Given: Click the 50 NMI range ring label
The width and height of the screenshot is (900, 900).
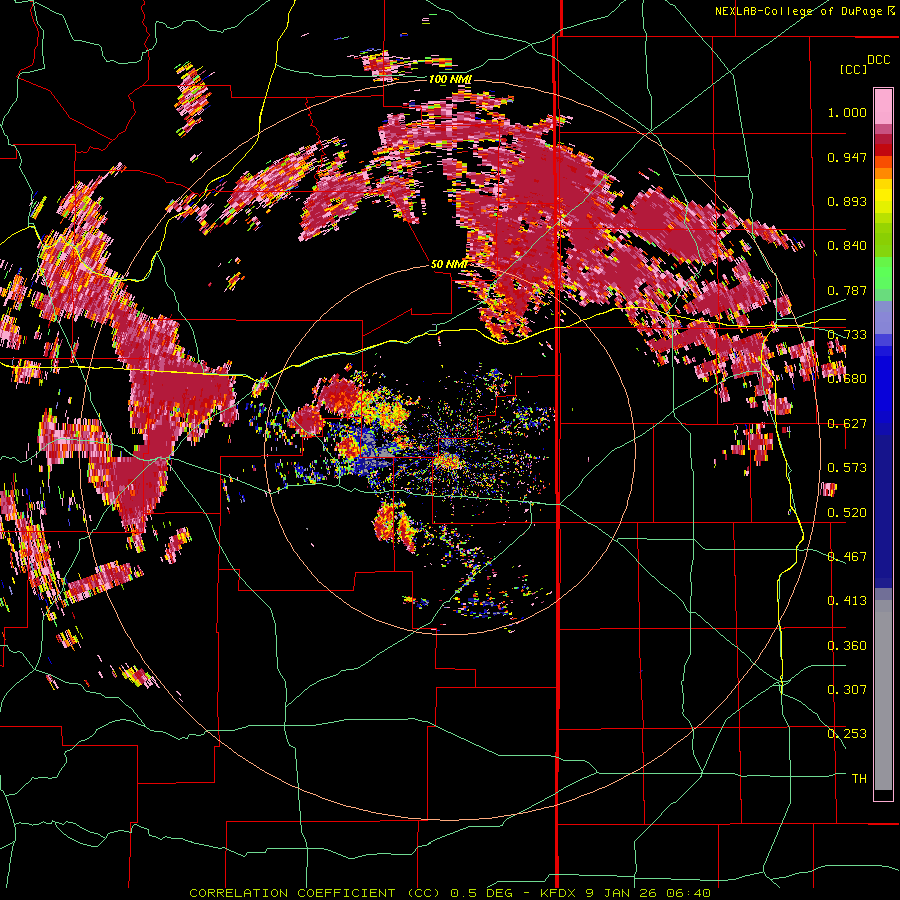Looking at the screenshot, I should click(x=449, y=264).
